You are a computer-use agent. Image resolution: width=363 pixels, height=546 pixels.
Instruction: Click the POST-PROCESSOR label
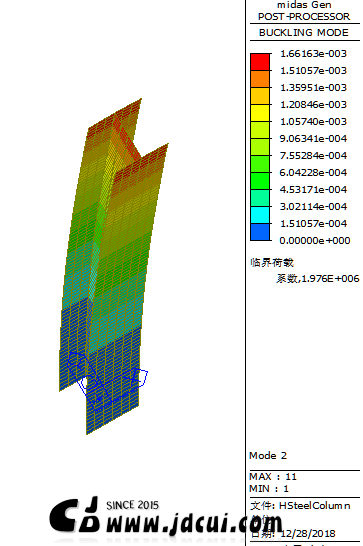(304, 16)
